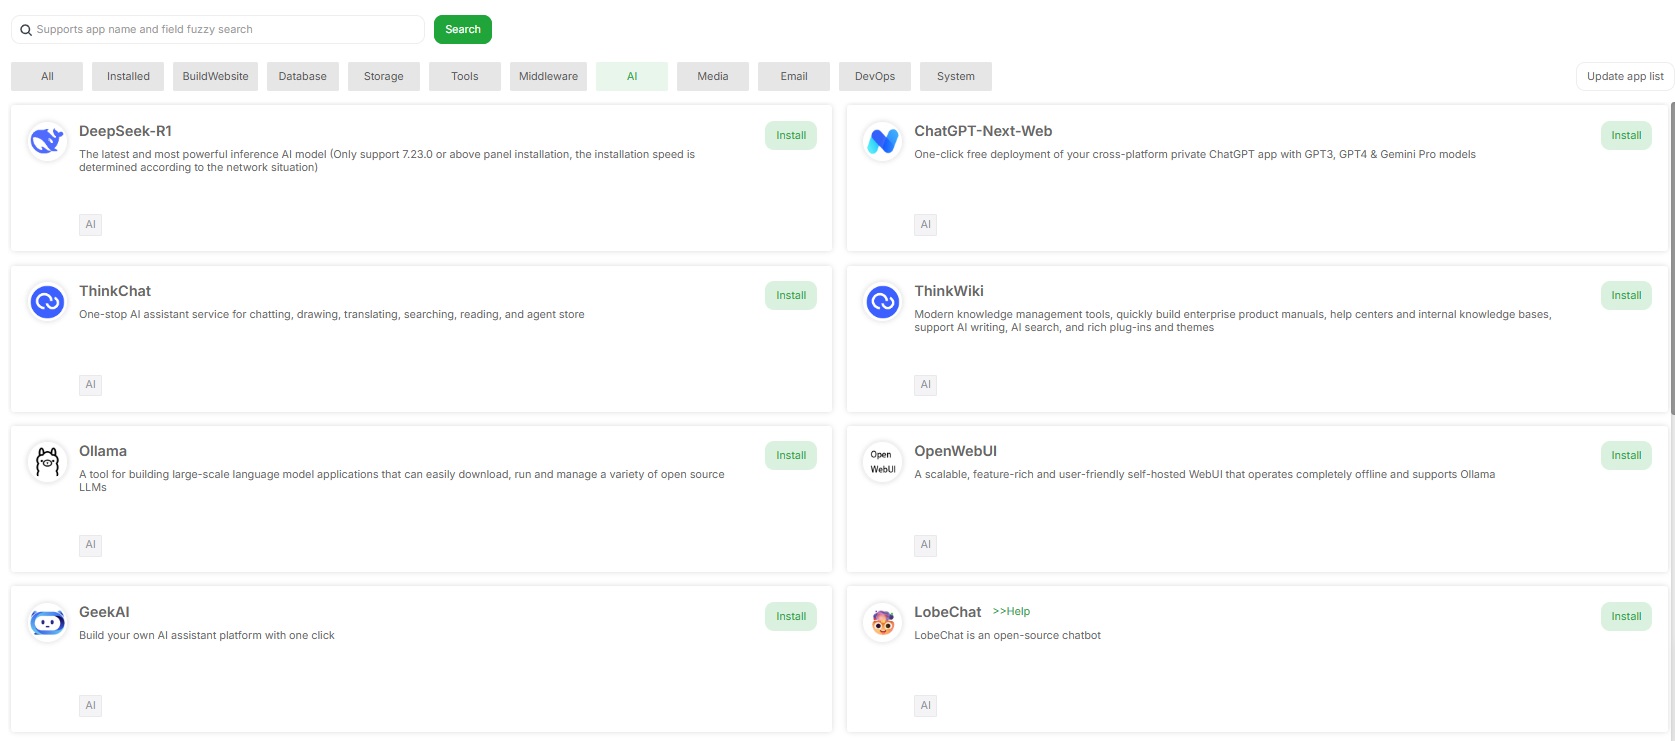The width and height of the screenshot is (1675, 741).
Task: Click the 'A scalable, feature-rich' OpenWebUI description
Action: [1204, 474]
